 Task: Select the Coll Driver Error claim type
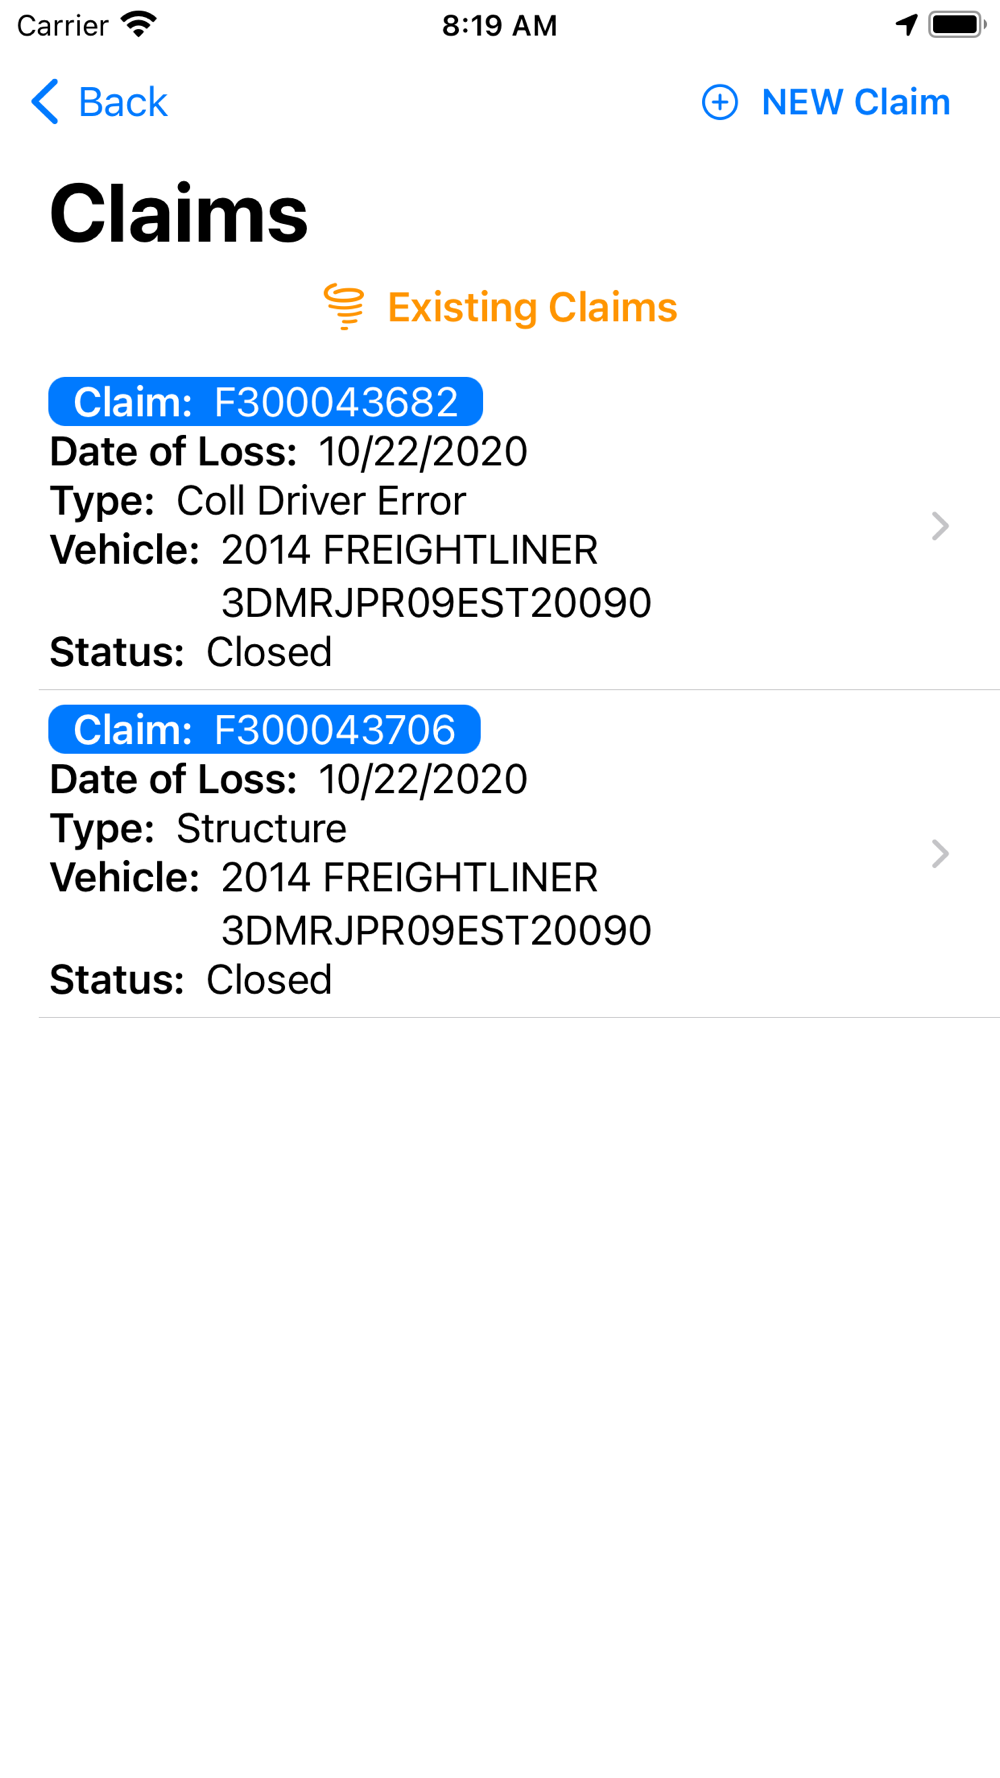[320, 501]
